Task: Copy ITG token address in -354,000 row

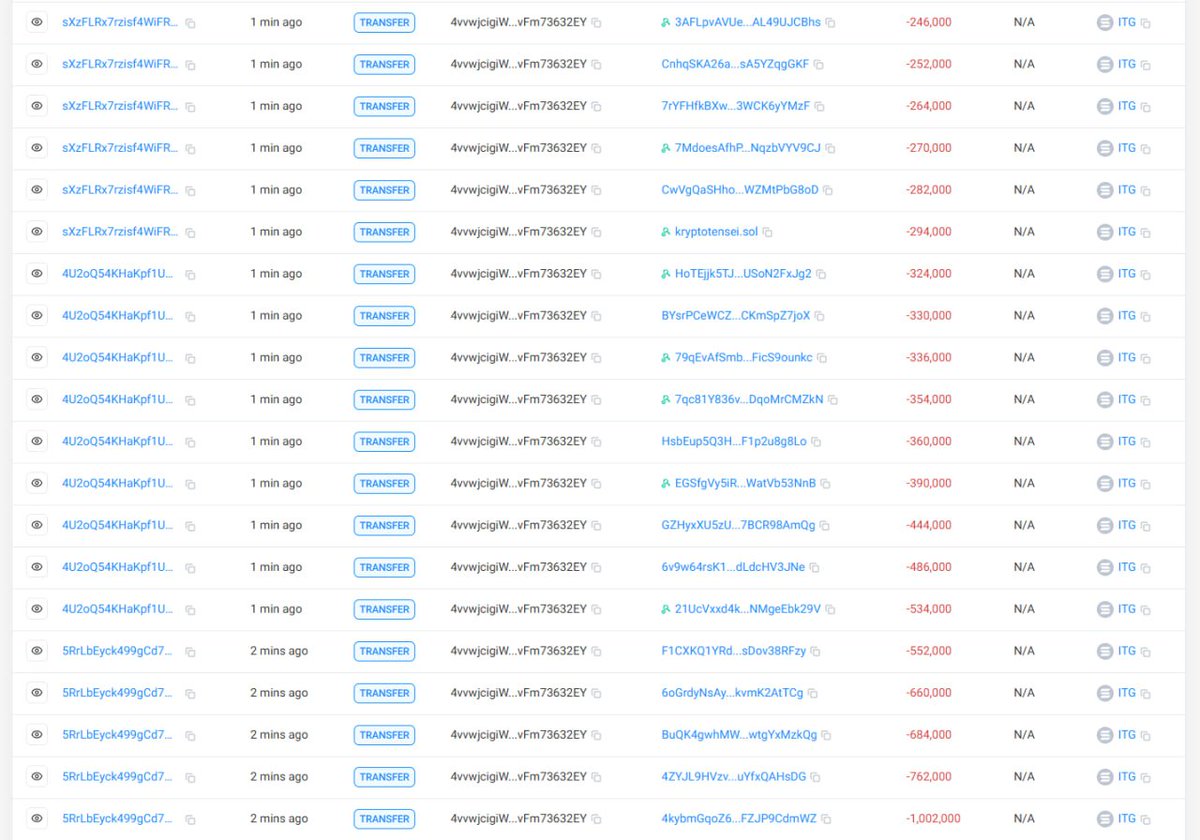Action: 1146,401
